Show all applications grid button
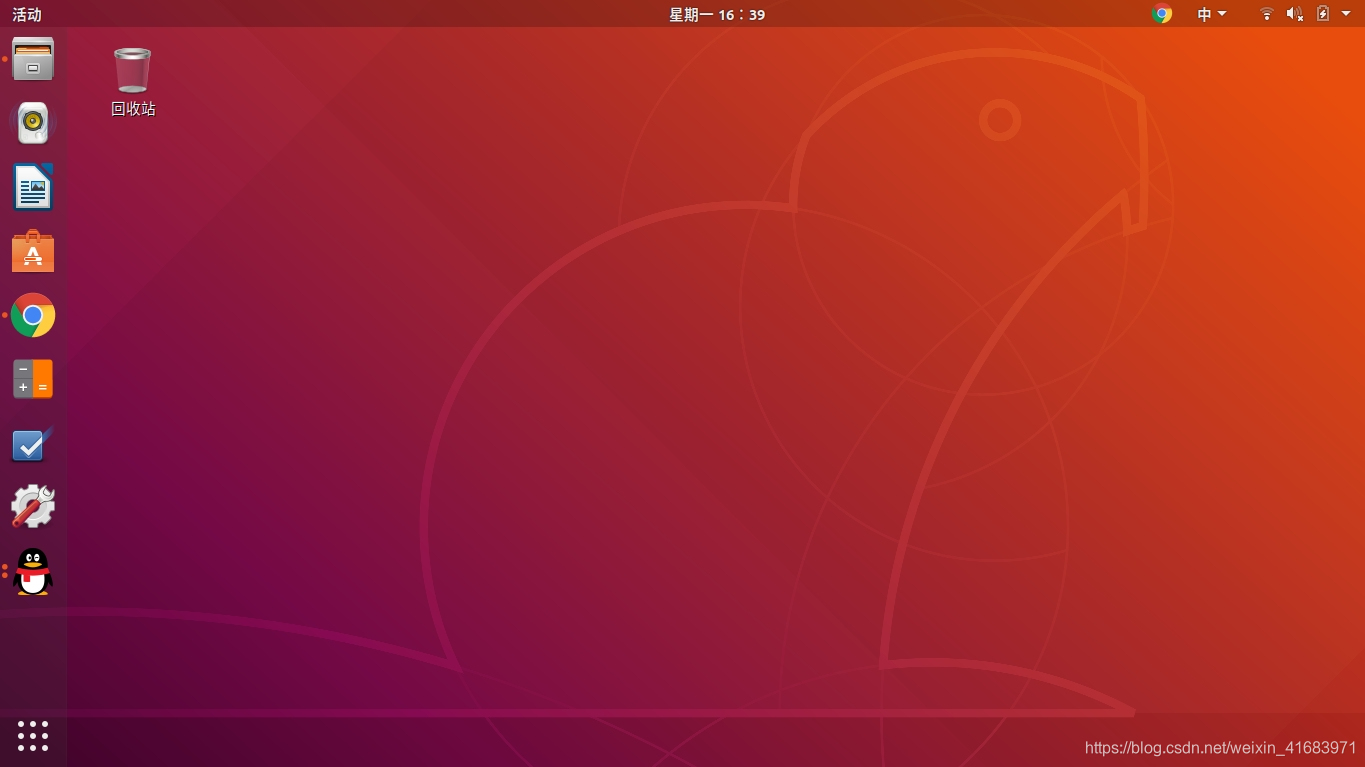This screenshot has width=1365, height=767. (x=33, y=736)
